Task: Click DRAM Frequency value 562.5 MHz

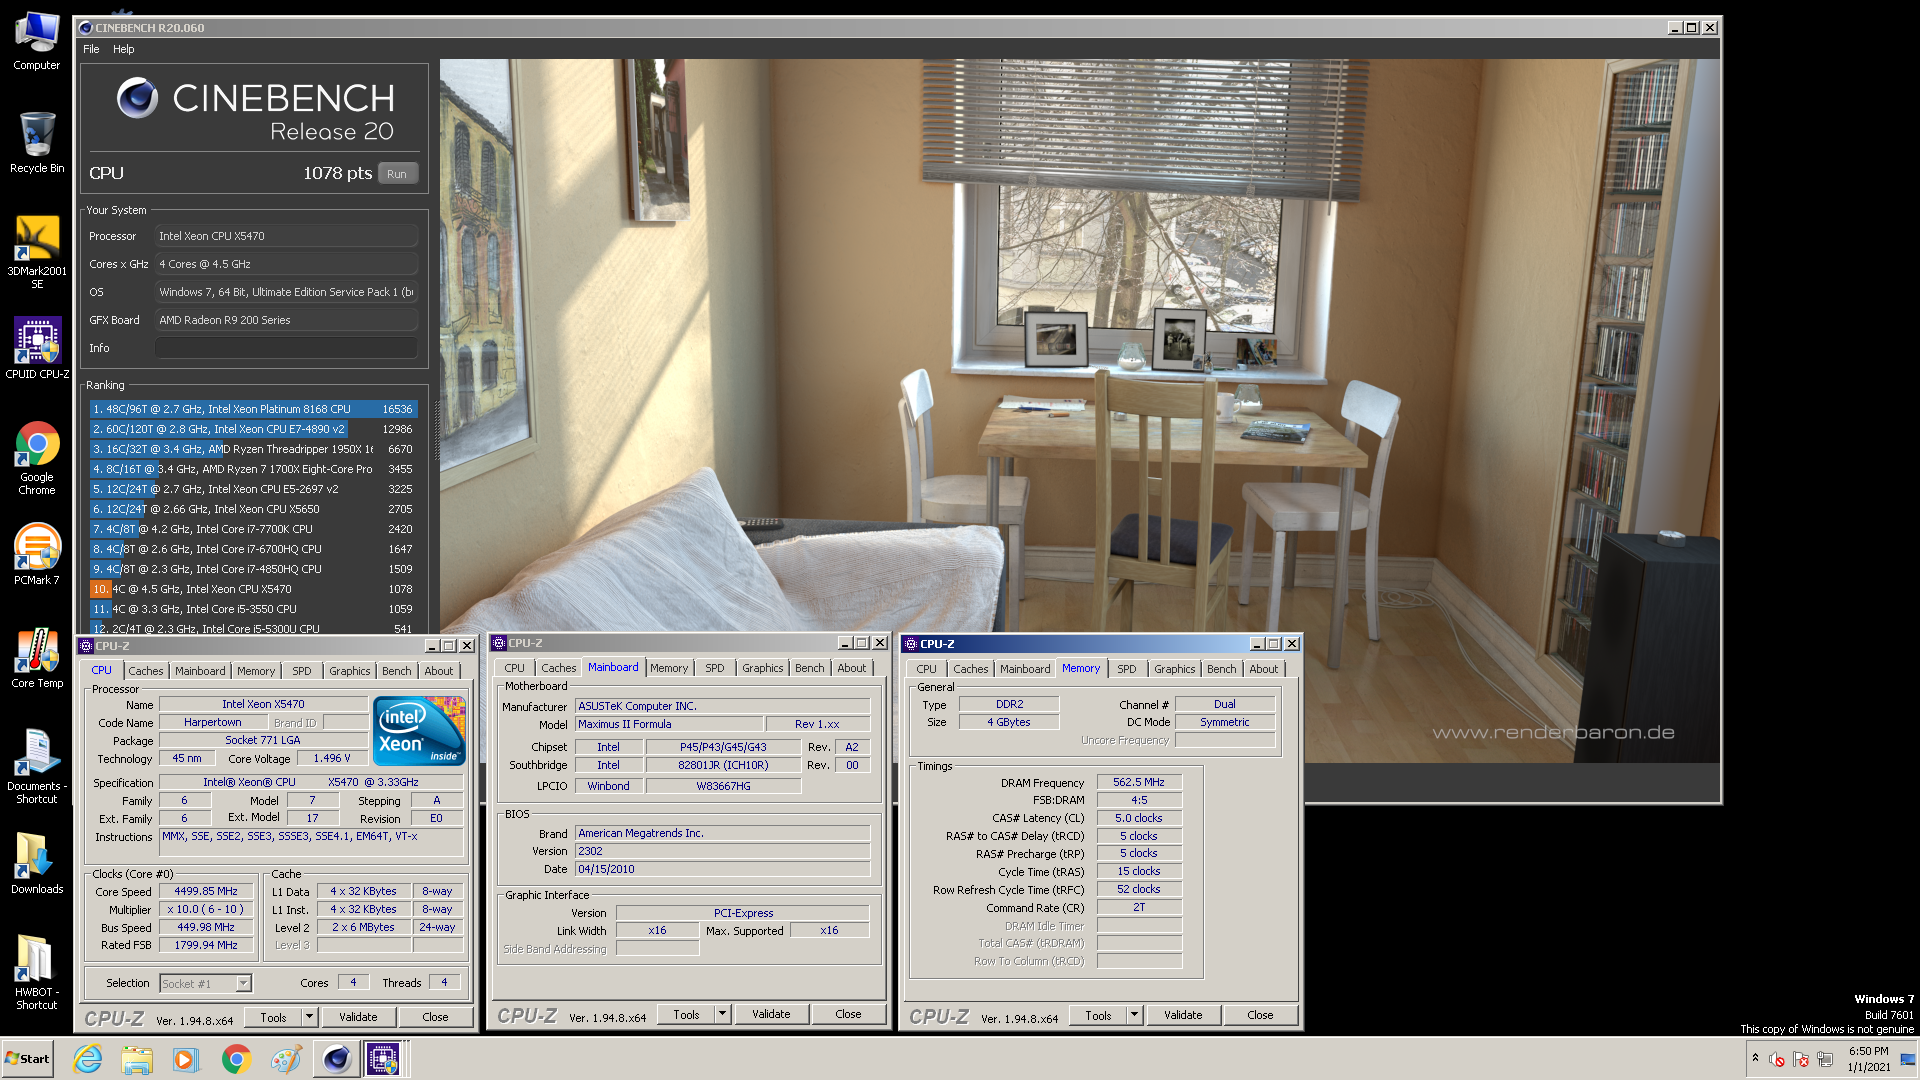Action: [x=1139, y=782]
